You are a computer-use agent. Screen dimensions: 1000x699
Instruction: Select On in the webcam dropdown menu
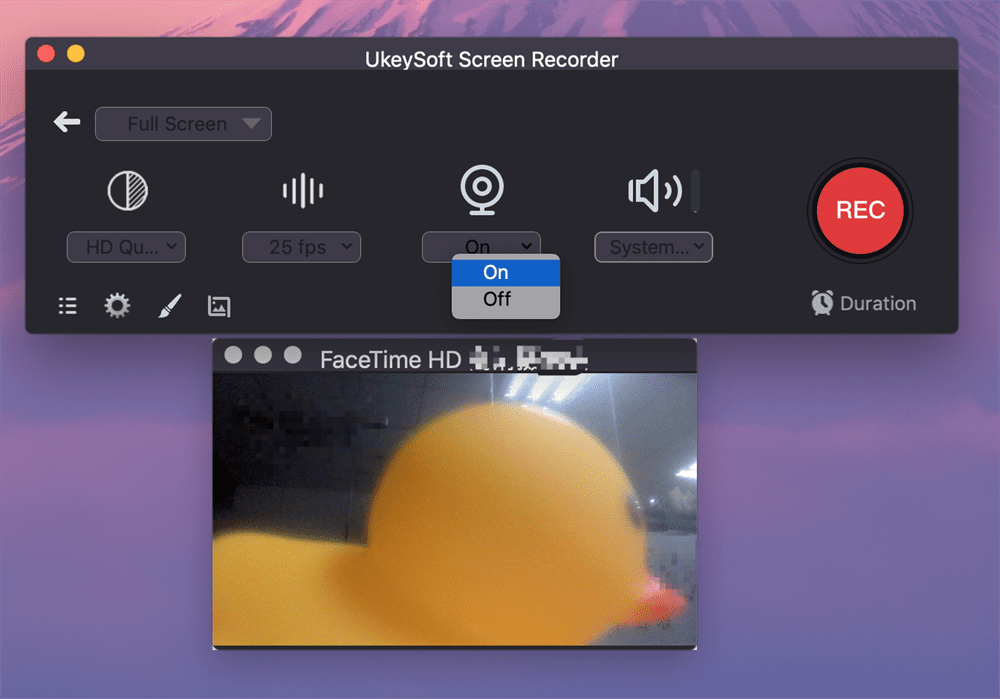pos(495,271)
